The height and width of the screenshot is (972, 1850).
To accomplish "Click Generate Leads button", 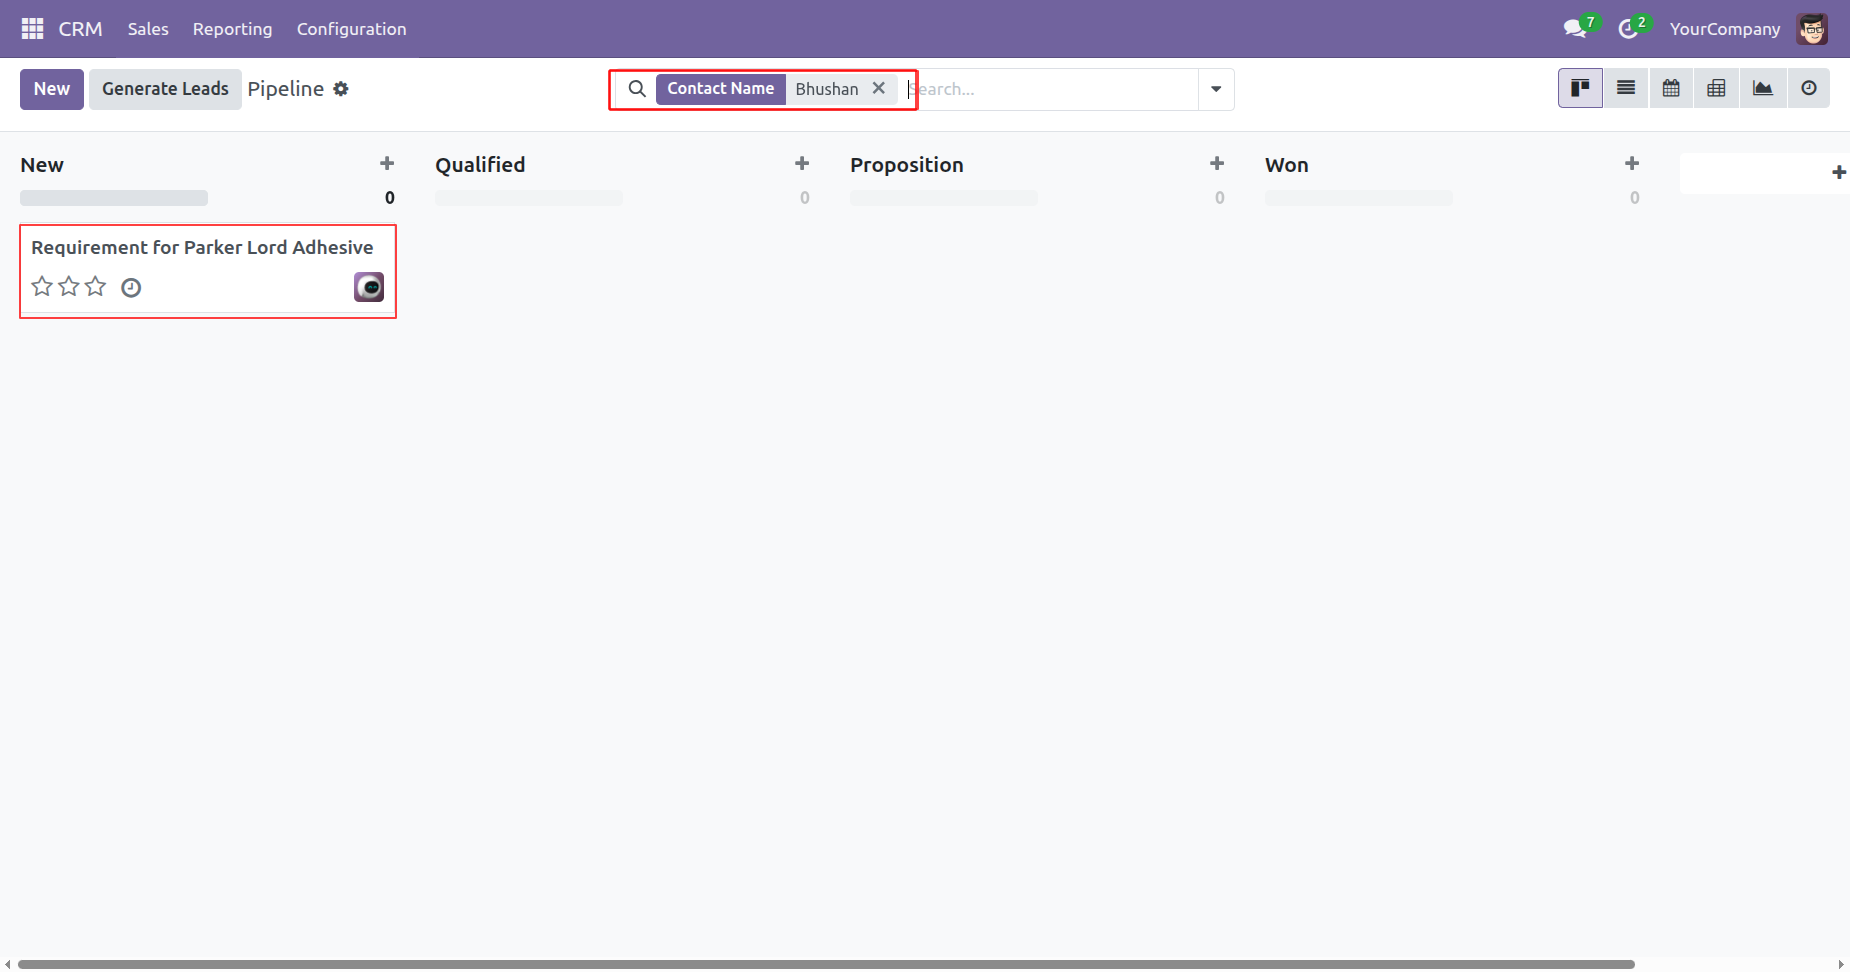I will click(x=165, y=89).
